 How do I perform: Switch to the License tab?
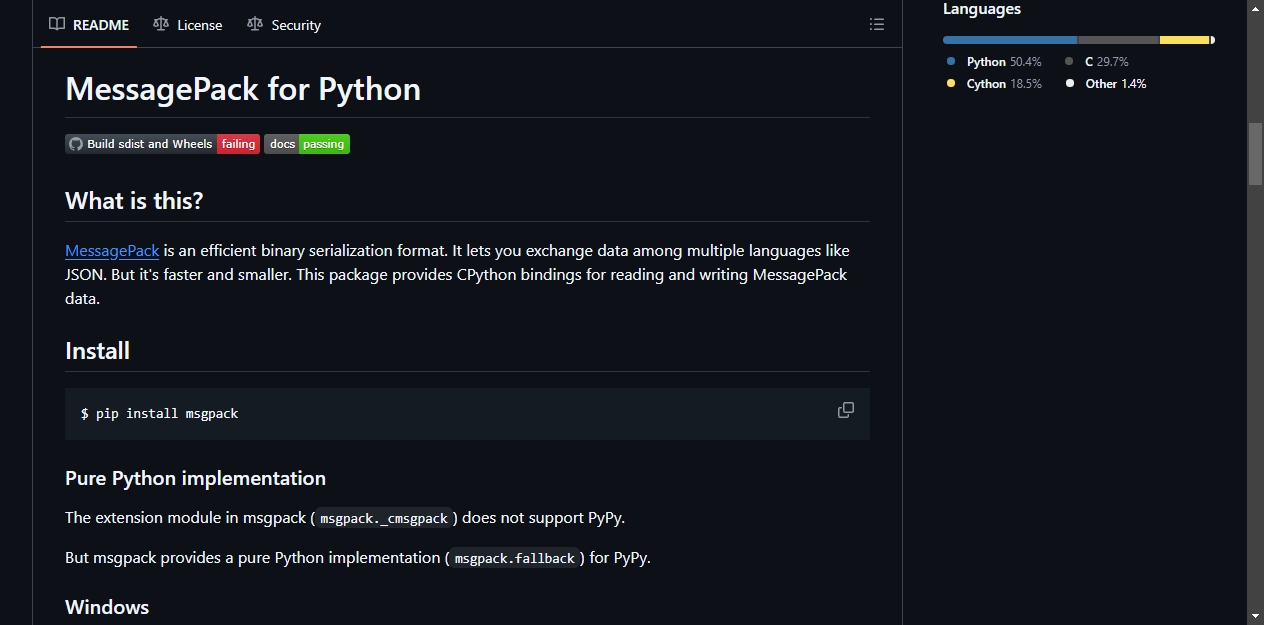[188, 25]
